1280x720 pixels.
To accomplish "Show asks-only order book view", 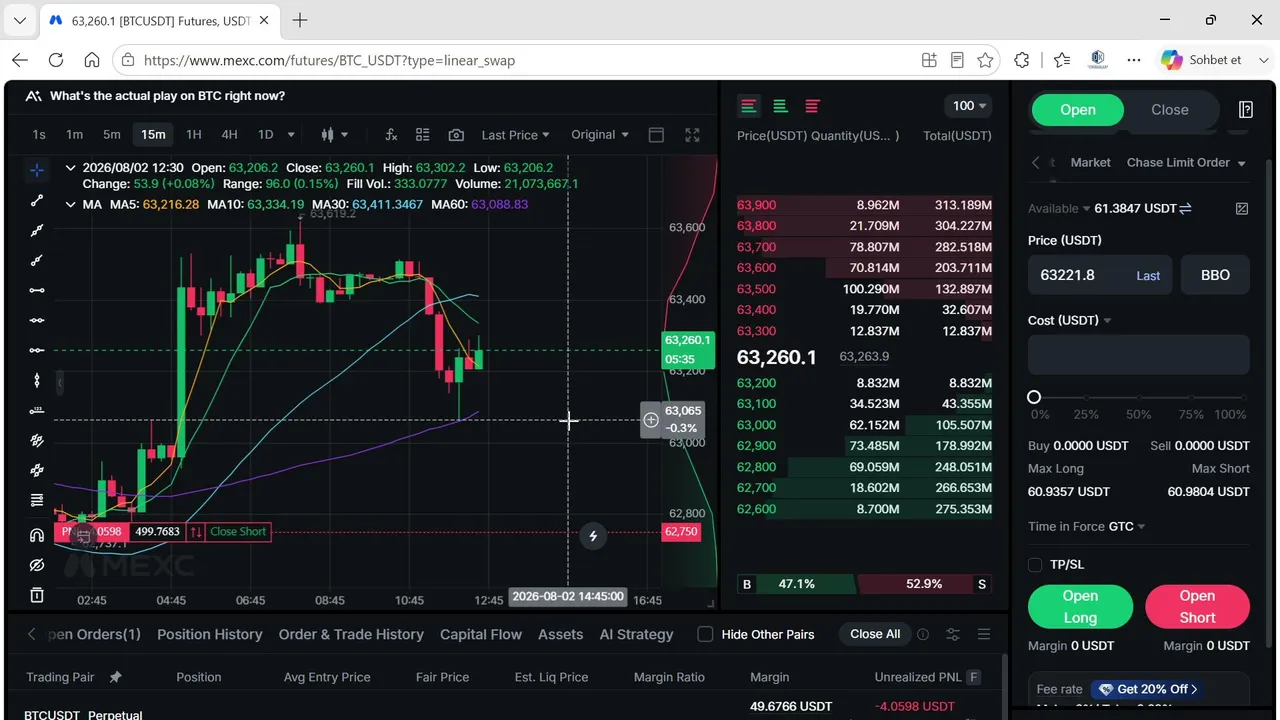I will click(x=812, y=106).
